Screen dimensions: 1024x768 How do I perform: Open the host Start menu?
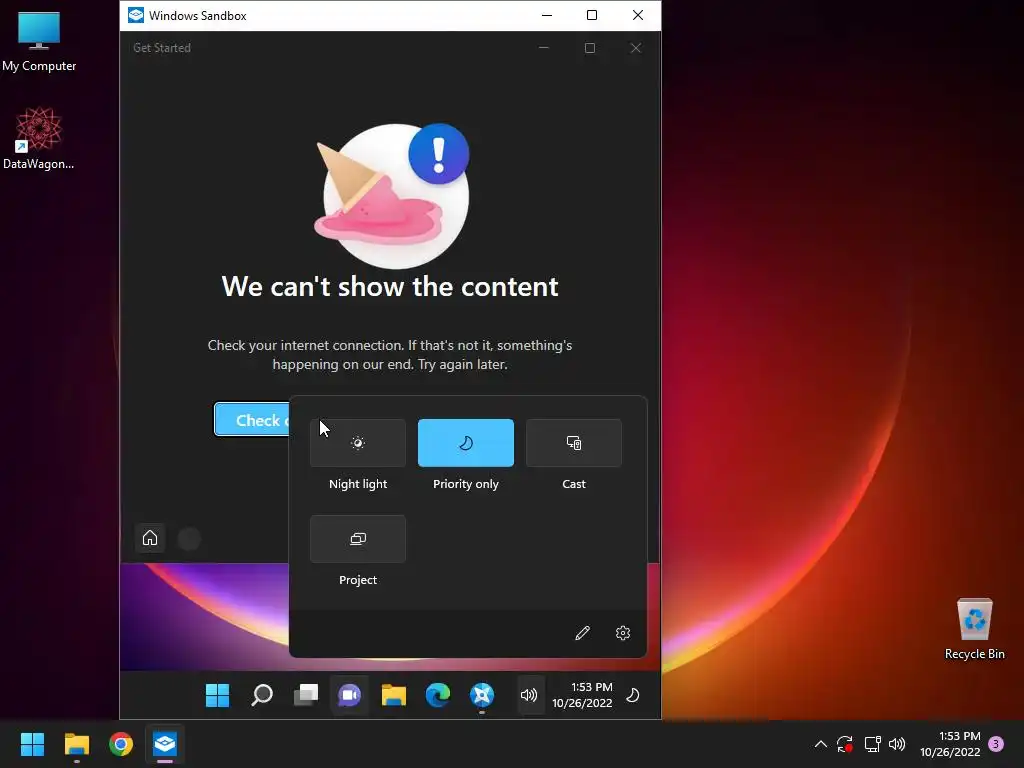pyautogui.click(x=32, y=744)
